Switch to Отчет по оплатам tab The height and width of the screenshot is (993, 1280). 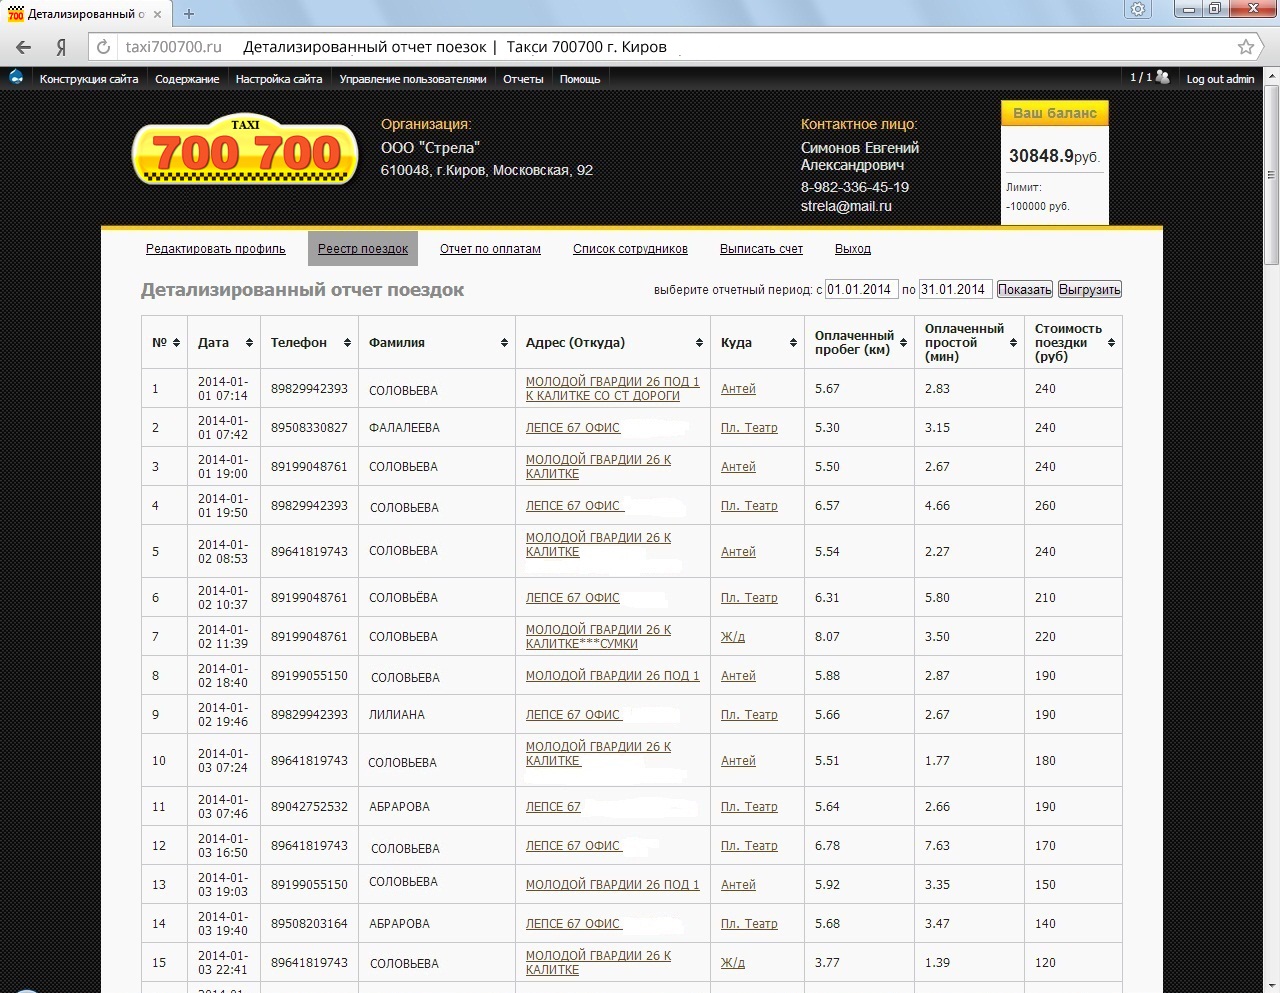[x=490, y=249]
